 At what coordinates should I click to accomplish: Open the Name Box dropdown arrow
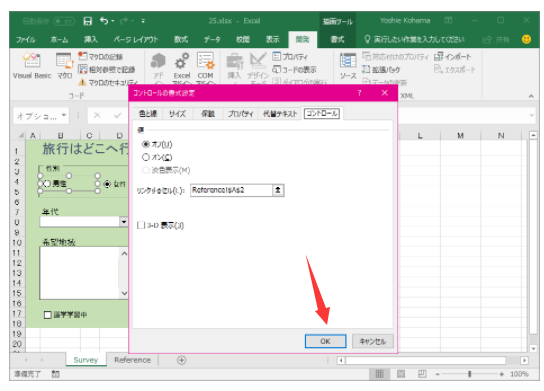point(64,115)
